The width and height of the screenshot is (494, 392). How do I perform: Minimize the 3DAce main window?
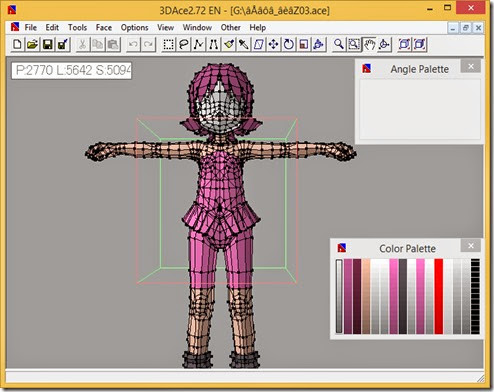[430, 9]
